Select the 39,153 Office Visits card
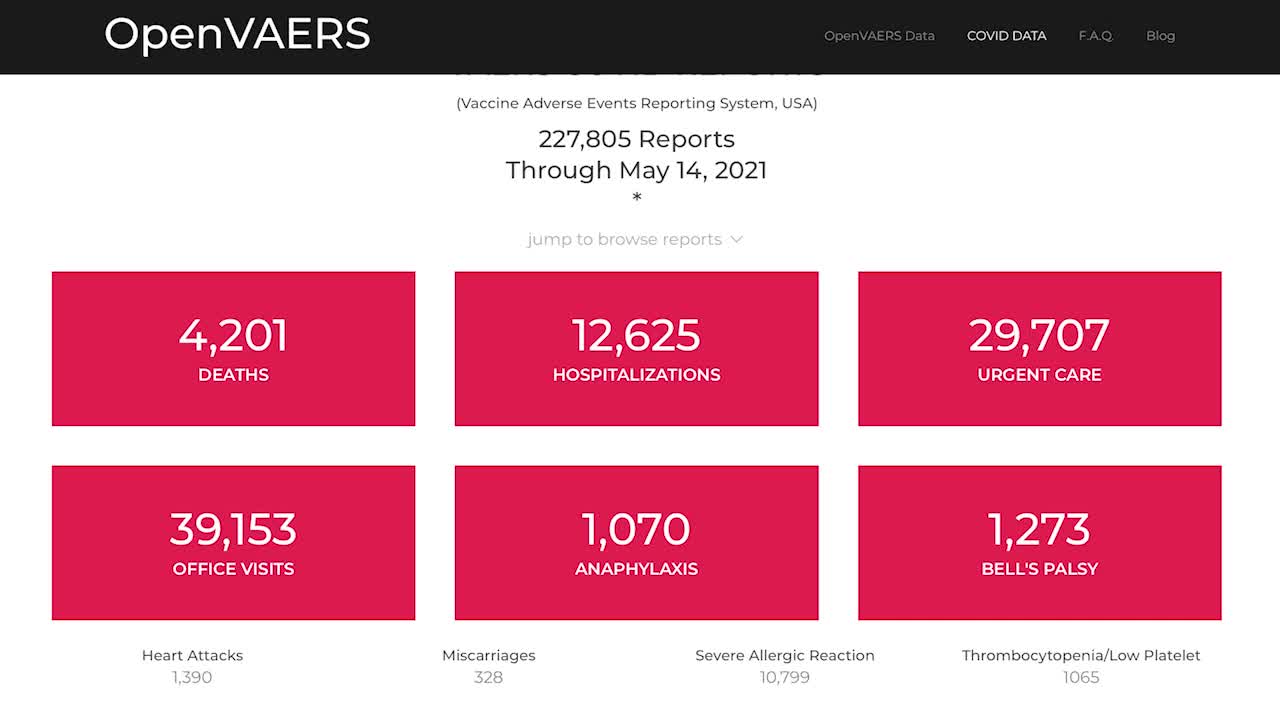 coord(233,543)
